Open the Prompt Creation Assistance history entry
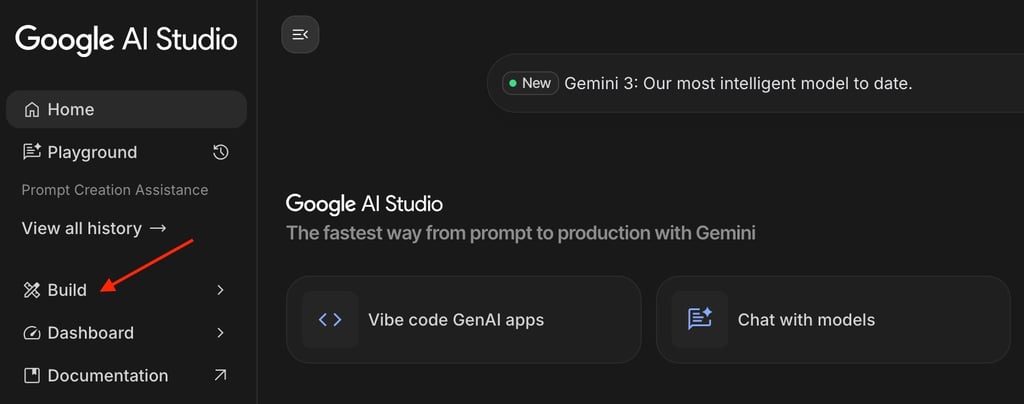The width and height of the screenshot is (1024, 404). click(x=115, y=190)
